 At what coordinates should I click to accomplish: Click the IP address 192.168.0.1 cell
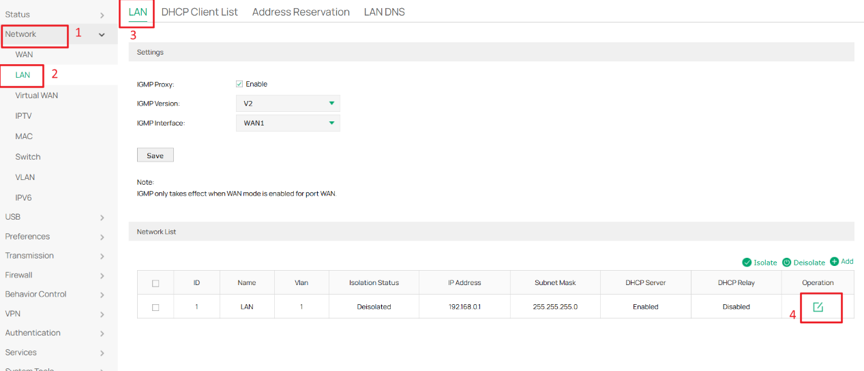pos(465,307)
